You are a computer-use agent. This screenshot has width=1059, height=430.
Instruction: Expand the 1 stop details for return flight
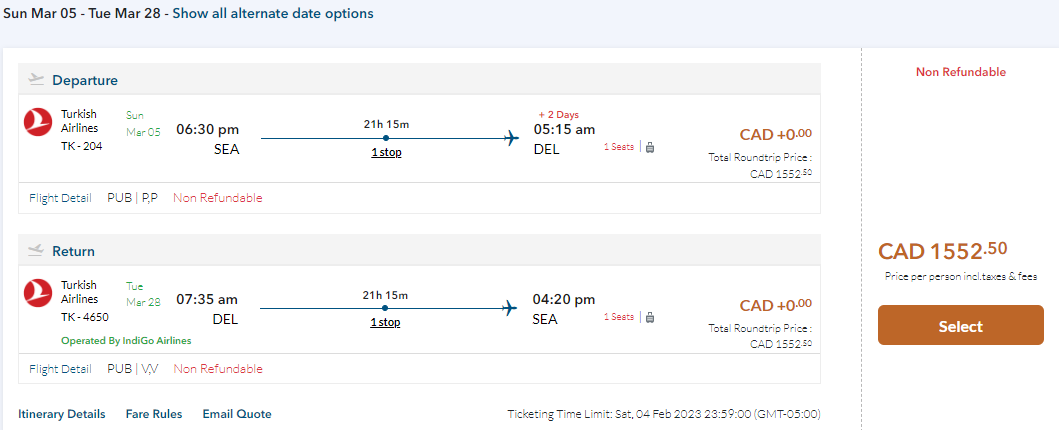point(386,322)
